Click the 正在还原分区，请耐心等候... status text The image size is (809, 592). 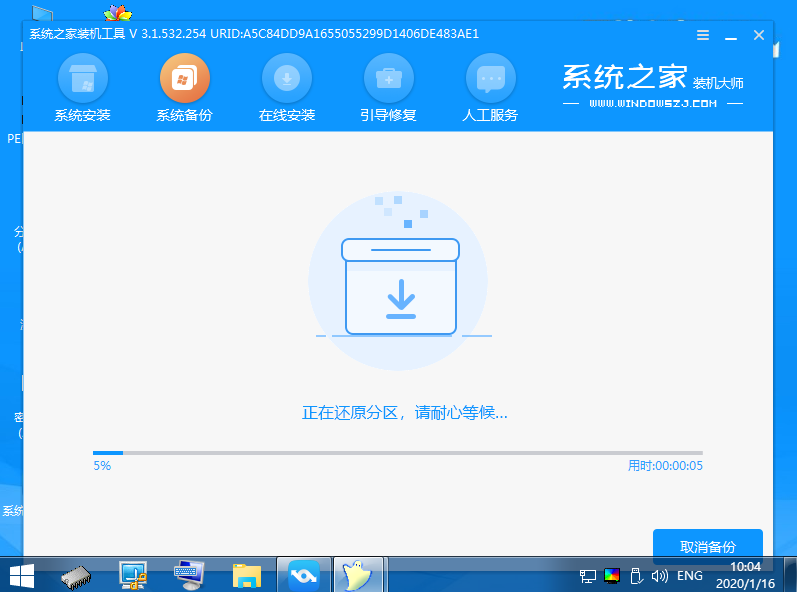(405, 413)
